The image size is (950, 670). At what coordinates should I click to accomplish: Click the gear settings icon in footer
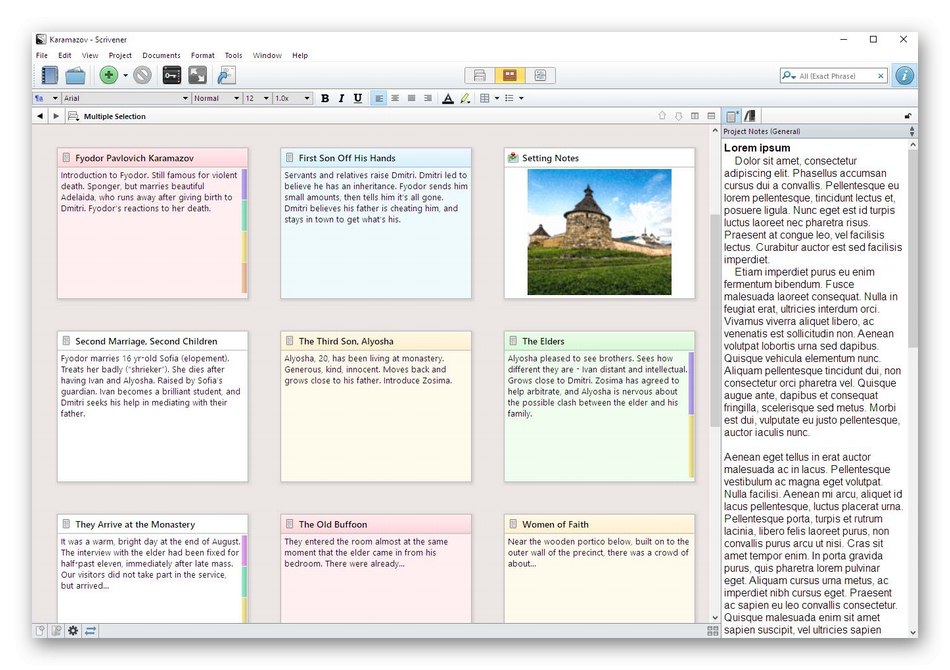pyautogui.click(x=73, y=631)
